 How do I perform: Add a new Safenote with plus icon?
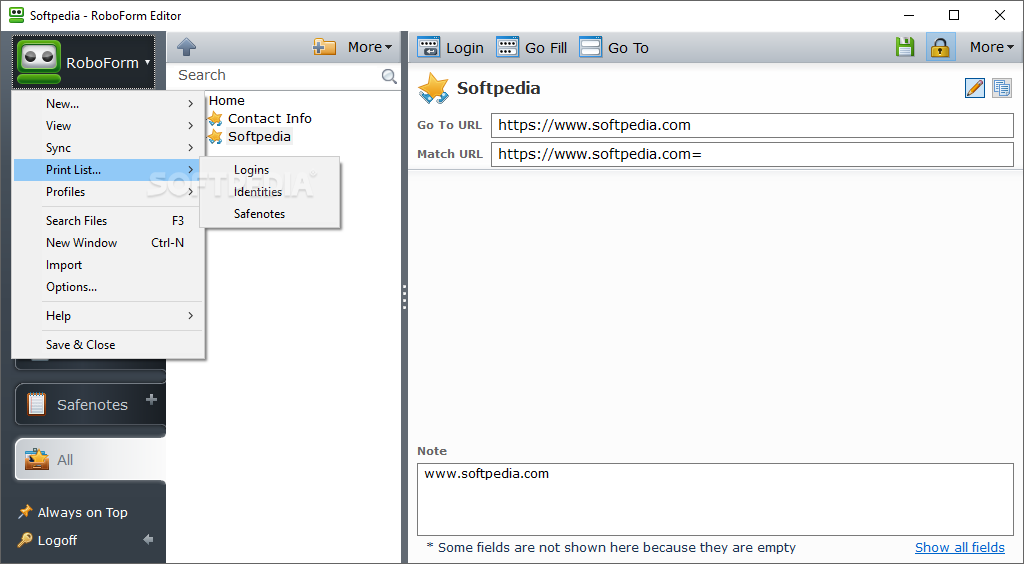click(x=152, y=399)
